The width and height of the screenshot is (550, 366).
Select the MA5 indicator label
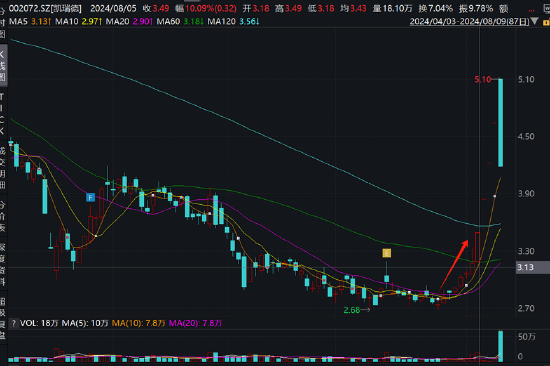18,22
